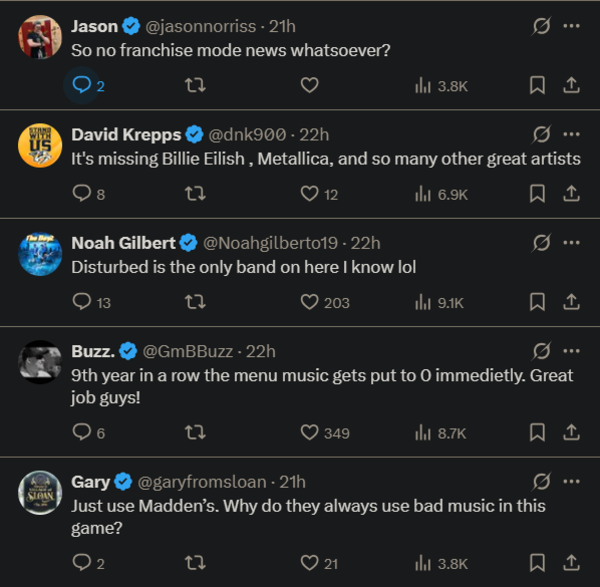Viewport: 600px width, 587px height.
Task: Reply to Buzz's tweet
Action: [x=82, y=432]
